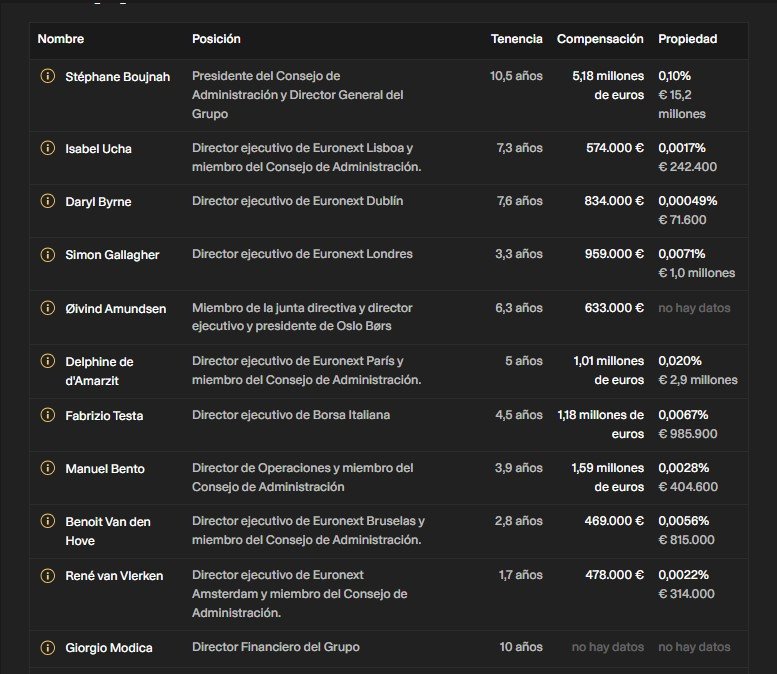Click ownership amount € 242.400
777x674 pixels.
[x=687, y=167]
